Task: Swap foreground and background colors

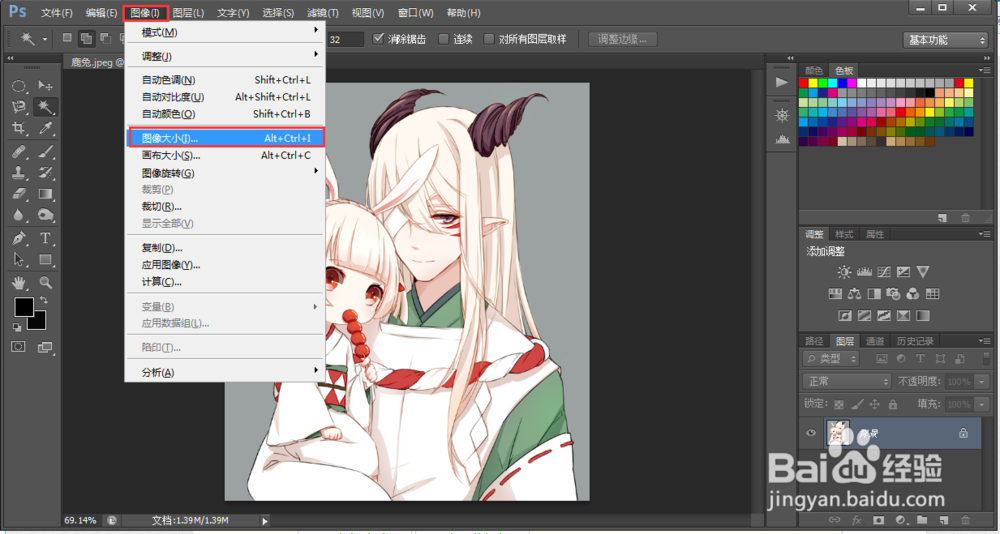Action: [43, 300]
